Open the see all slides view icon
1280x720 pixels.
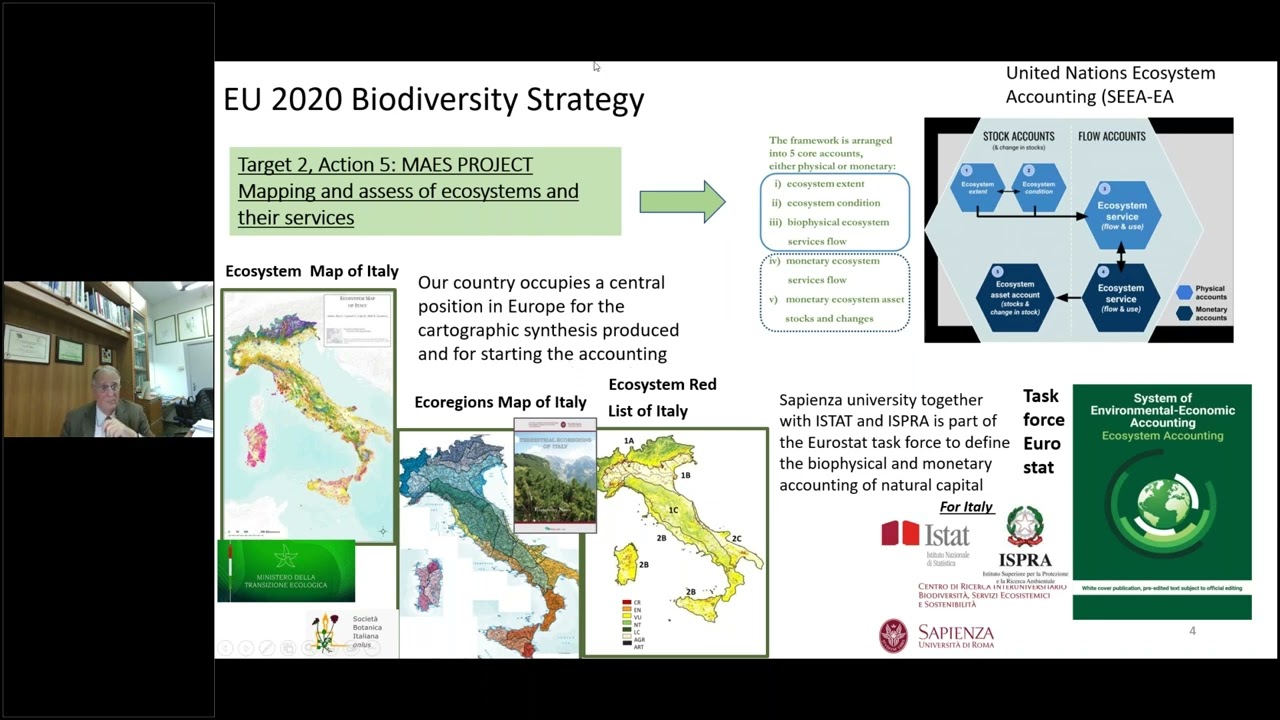[288, 648]
